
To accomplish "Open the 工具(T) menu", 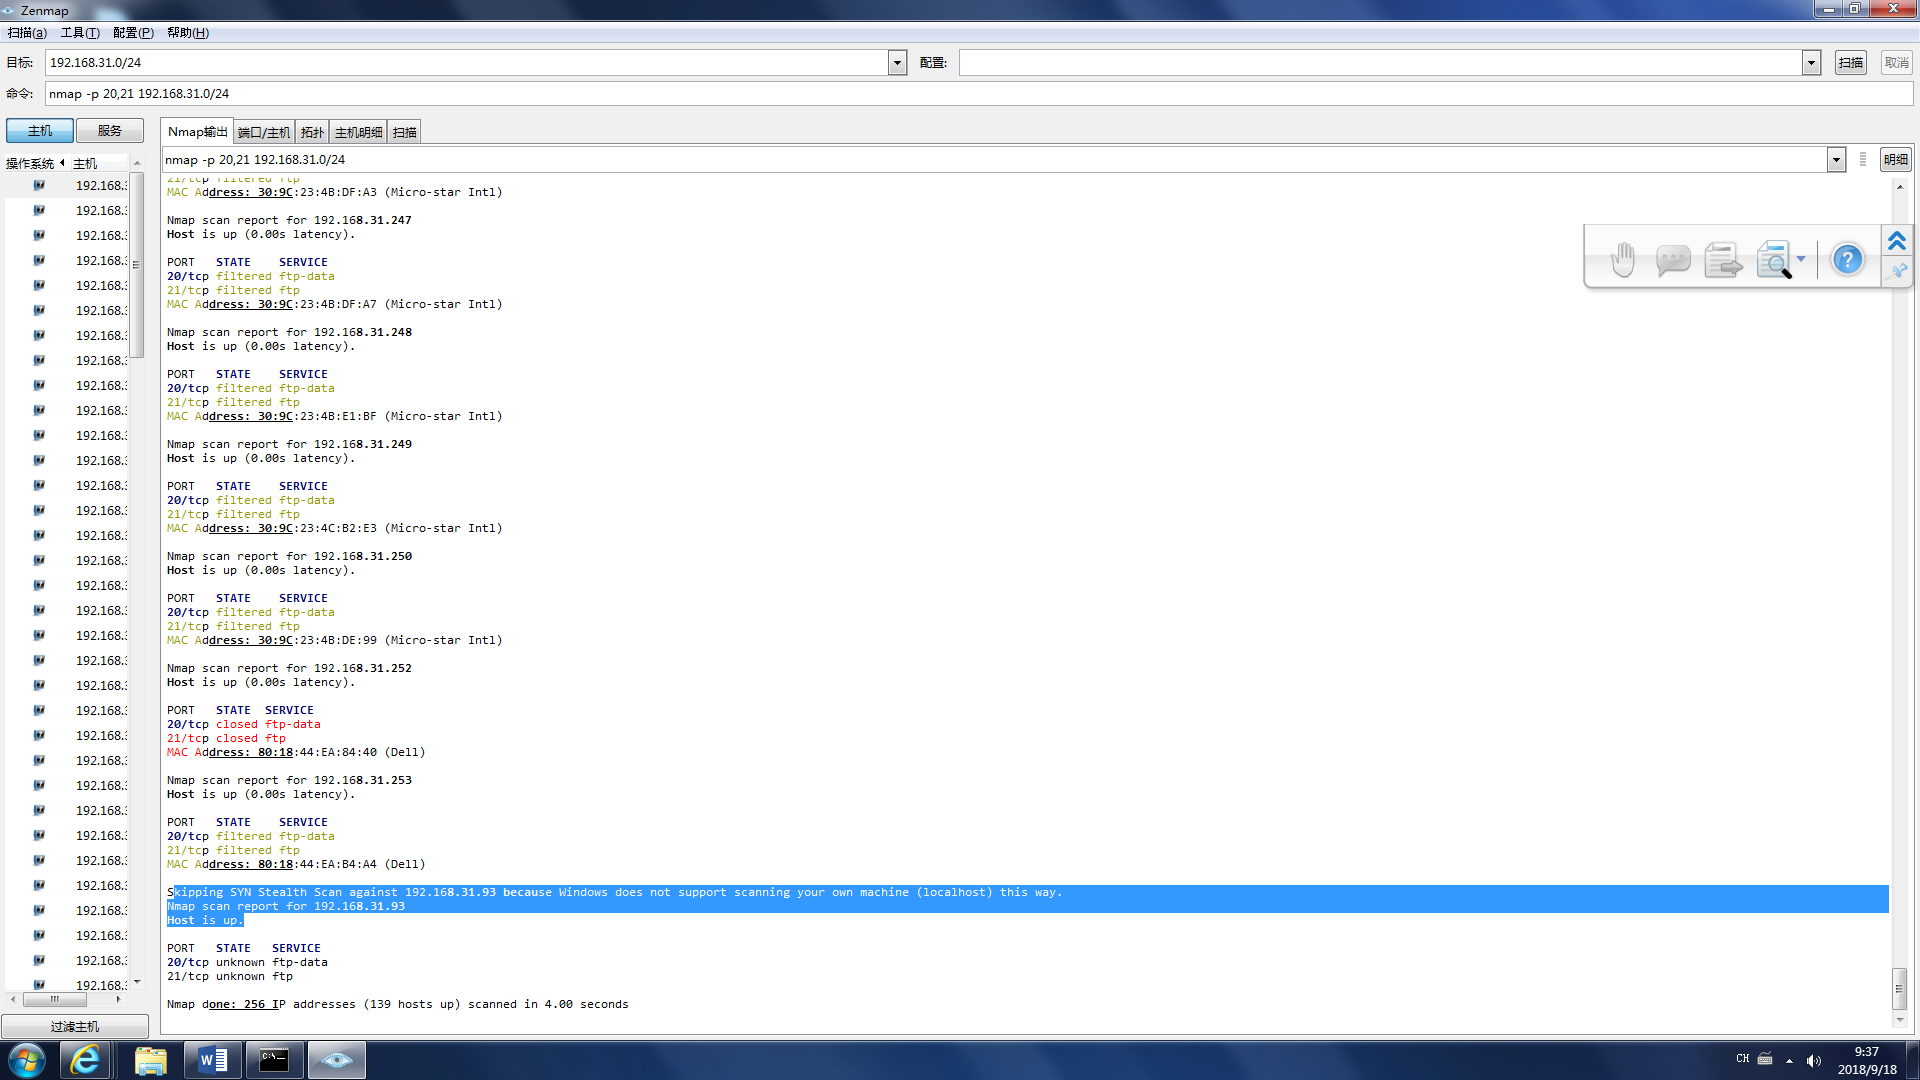I will tap(80, 33).
